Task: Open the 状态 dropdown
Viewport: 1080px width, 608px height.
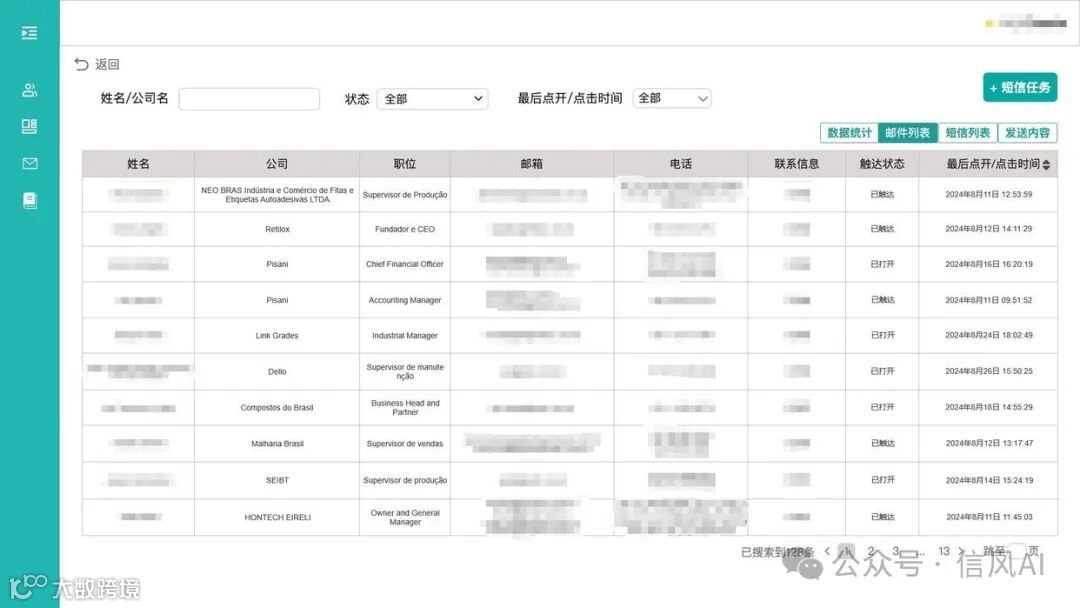Action: point(433,98)
